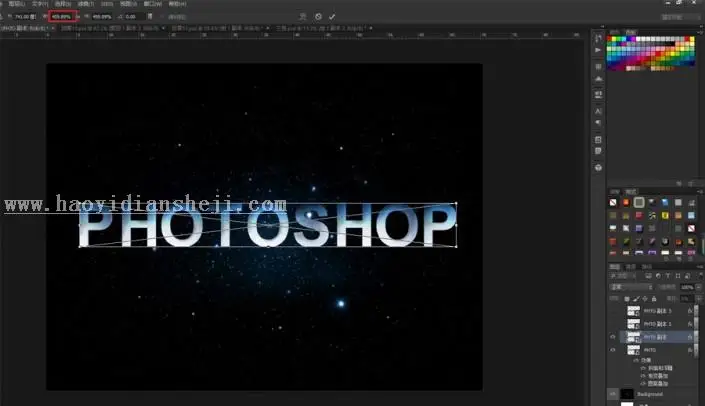The height and width of the screenshot is (406, 705).
Task: Commit the transform with the checkmark icon
Action: coord(332,17)
